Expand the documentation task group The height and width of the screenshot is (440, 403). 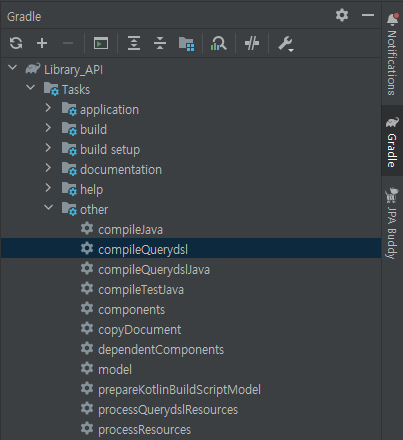pyautogui.click(x=48, y=168)
